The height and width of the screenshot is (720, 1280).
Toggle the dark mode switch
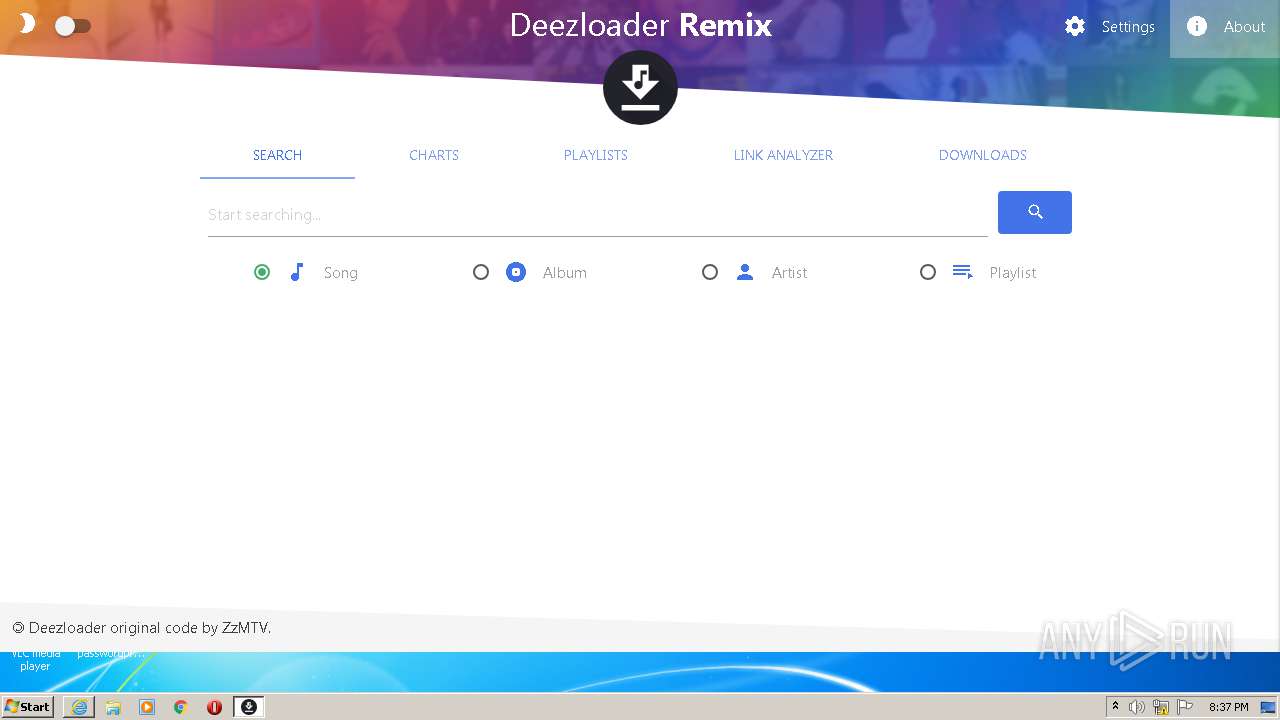point(72,26)
